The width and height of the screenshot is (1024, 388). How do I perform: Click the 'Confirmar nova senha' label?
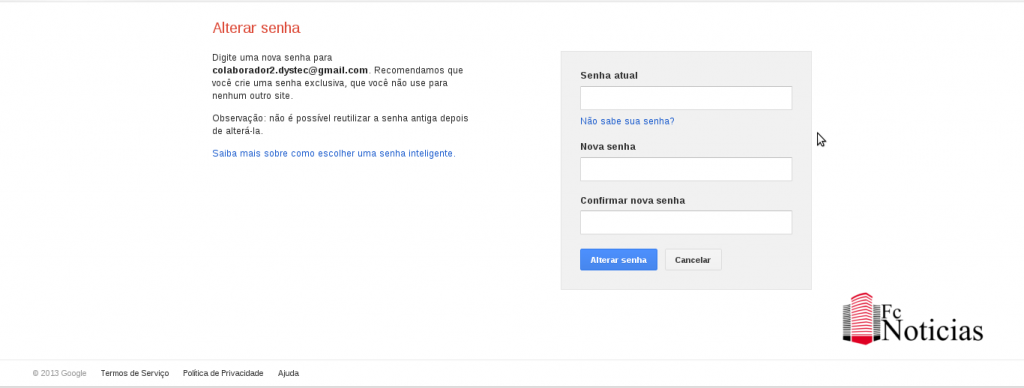coord(632,201)
